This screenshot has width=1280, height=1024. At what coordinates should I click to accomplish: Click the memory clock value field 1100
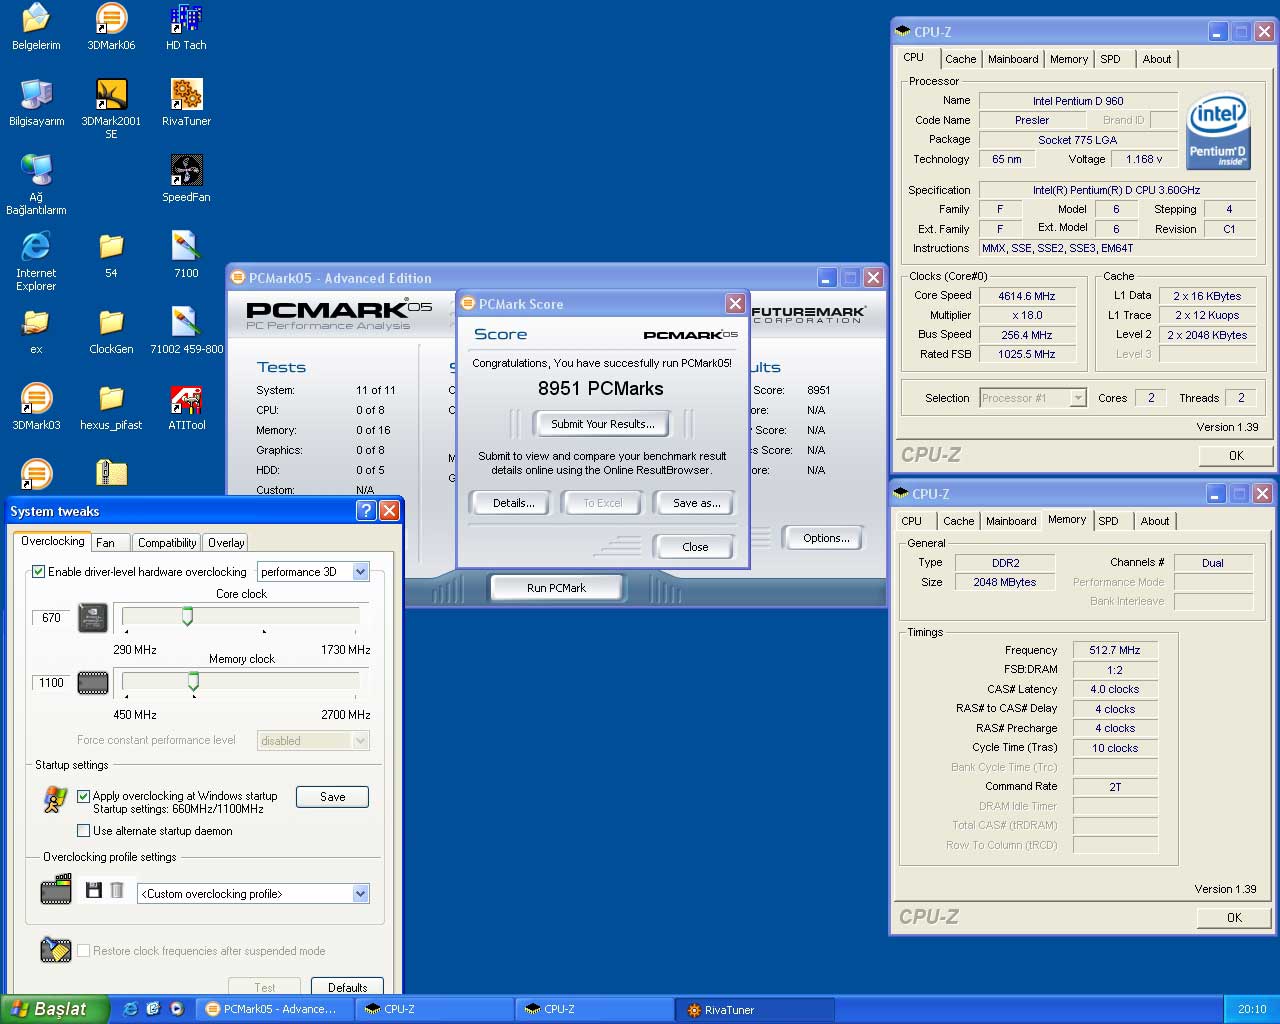[x=52, y=683]
